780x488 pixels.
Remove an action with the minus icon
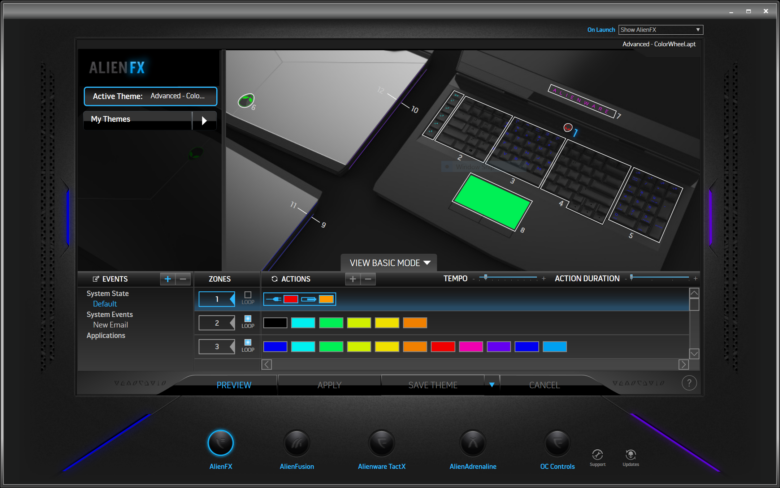(x=368, y=279)
